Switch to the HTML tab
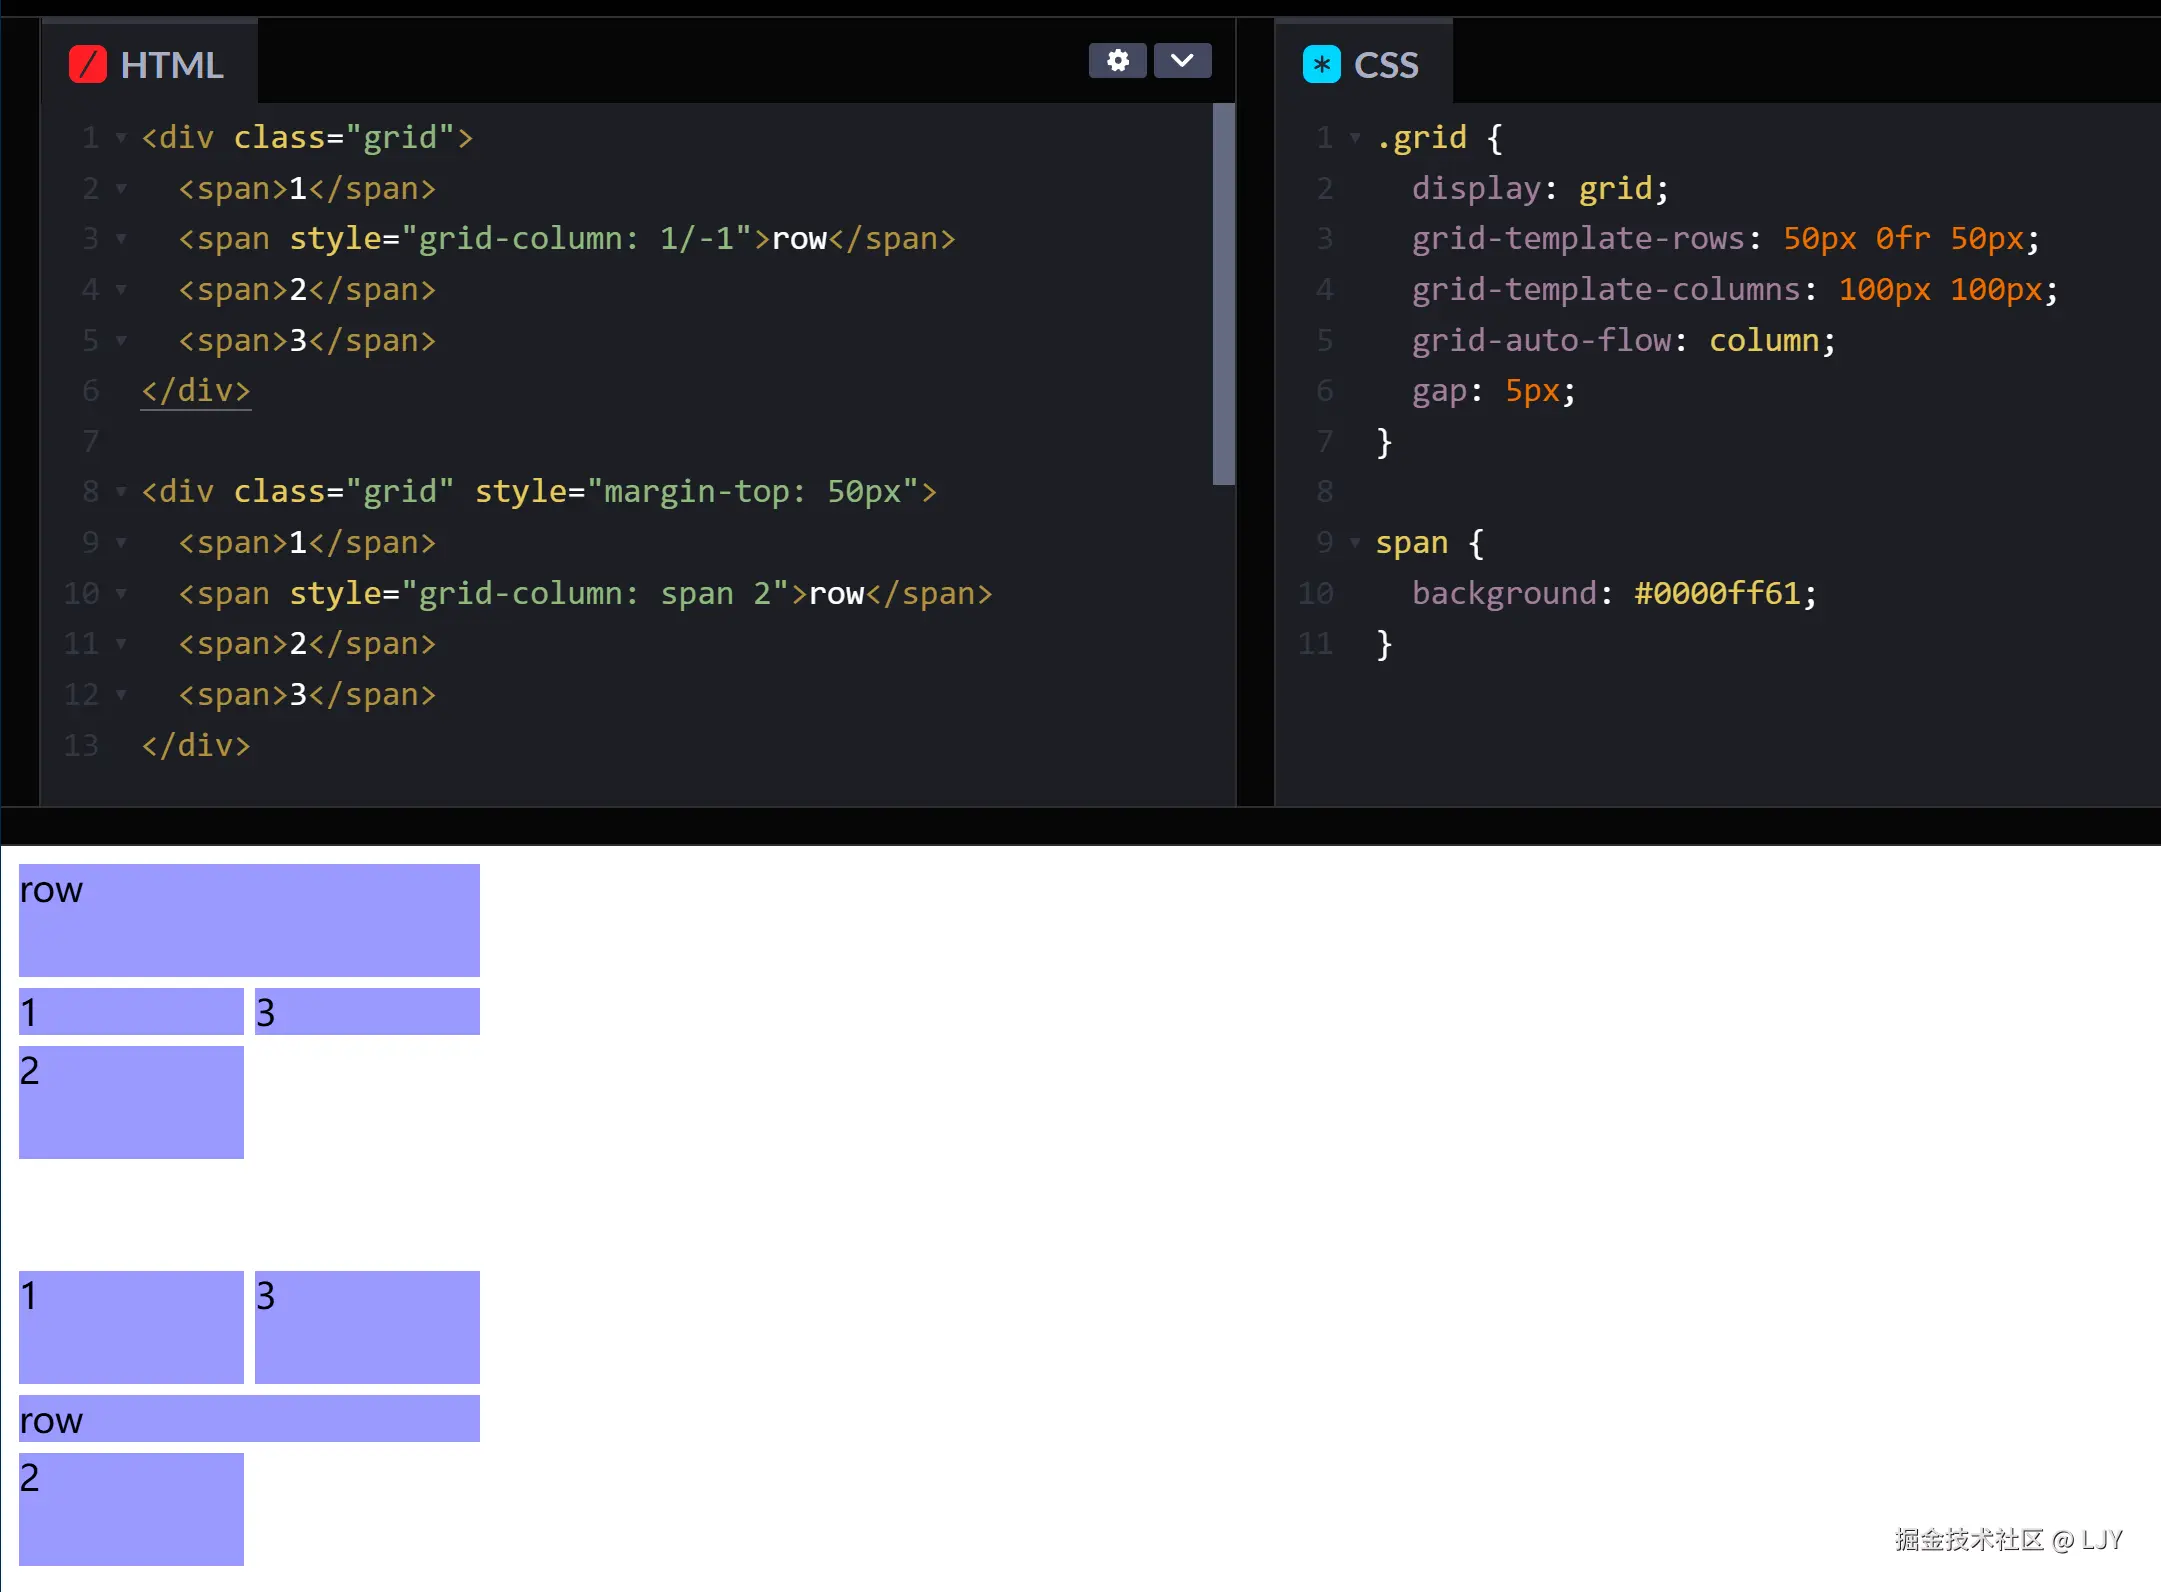Viewport: 2161px width, 1592px height. 171,63
